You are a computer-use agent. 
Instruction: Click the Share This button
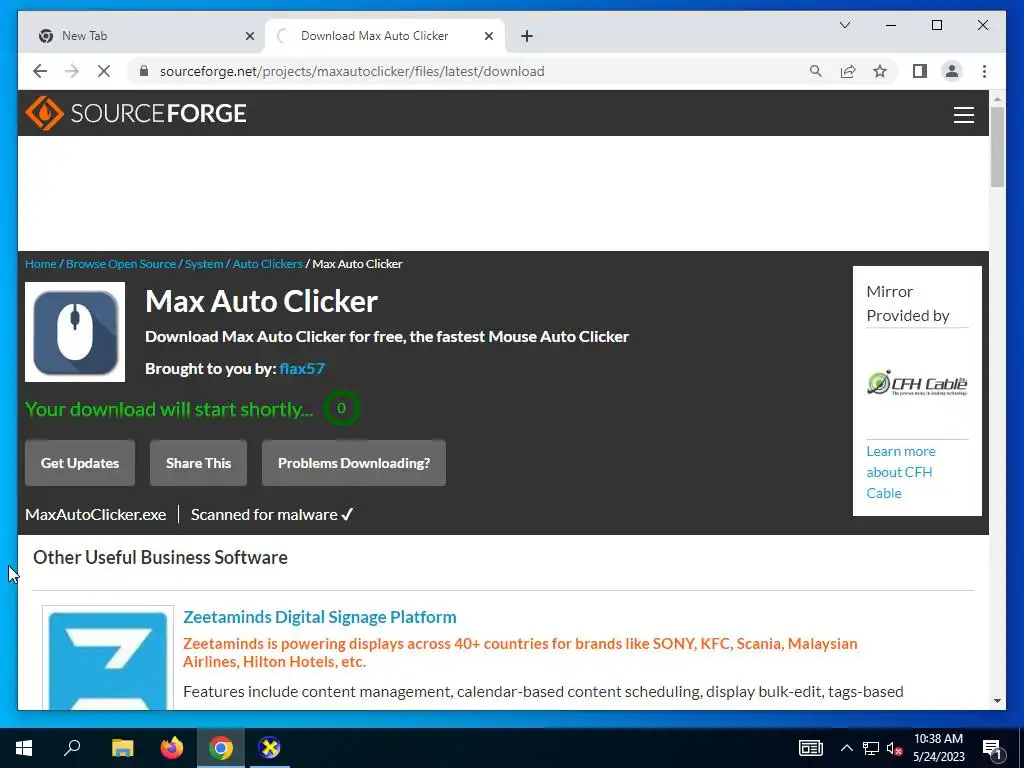tap(199, 463)
